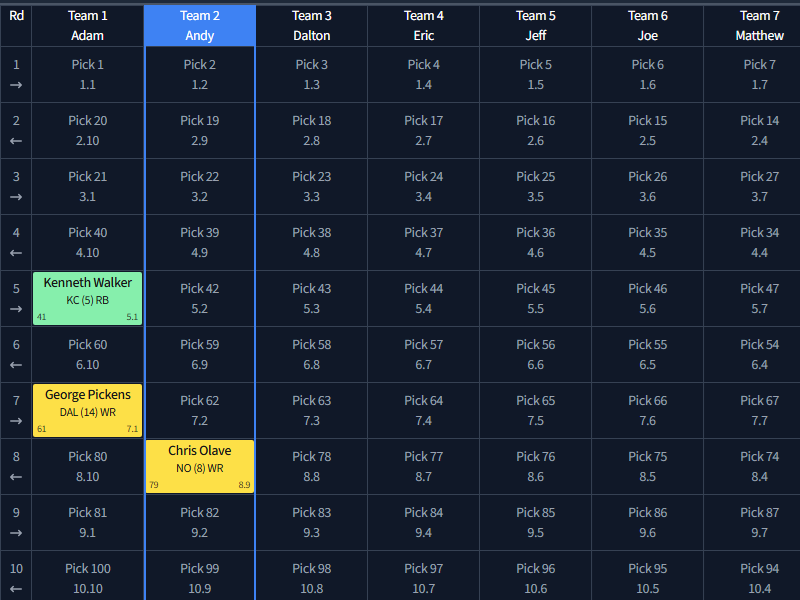The image size is (800, 600).
Task: Choose the Pick 100 cell 10.10
Action: [88, 578]
